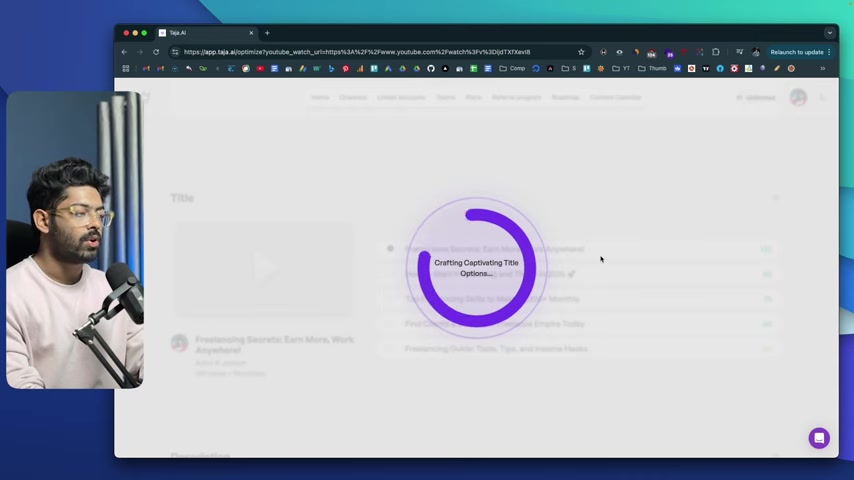
Task: Show more bookmarks with double chevron
Action: coord(822,69)
